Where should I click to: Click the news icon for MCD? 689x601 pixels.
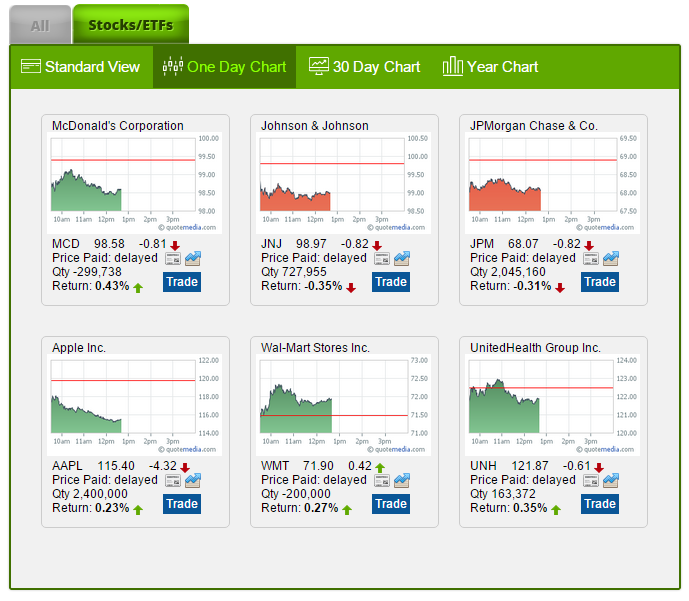[x=173, y=259]
